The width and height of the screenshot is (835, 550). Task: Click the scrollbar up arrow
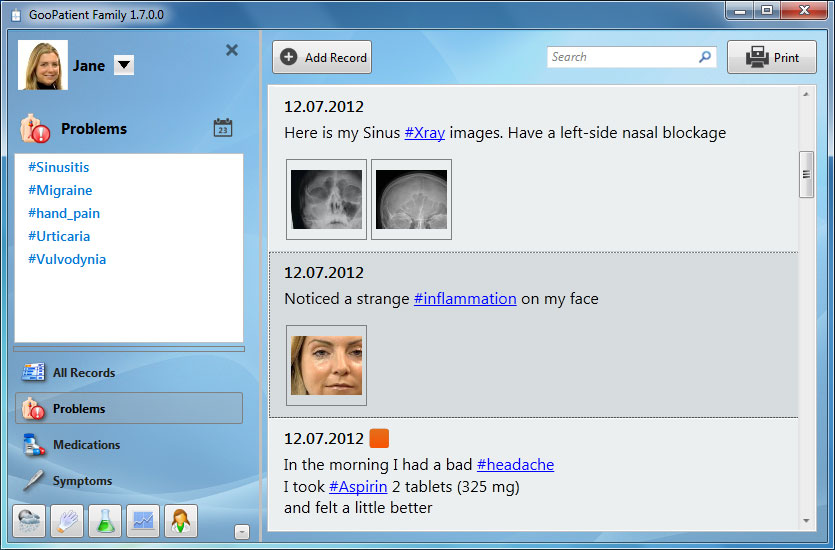coord(806,94)
